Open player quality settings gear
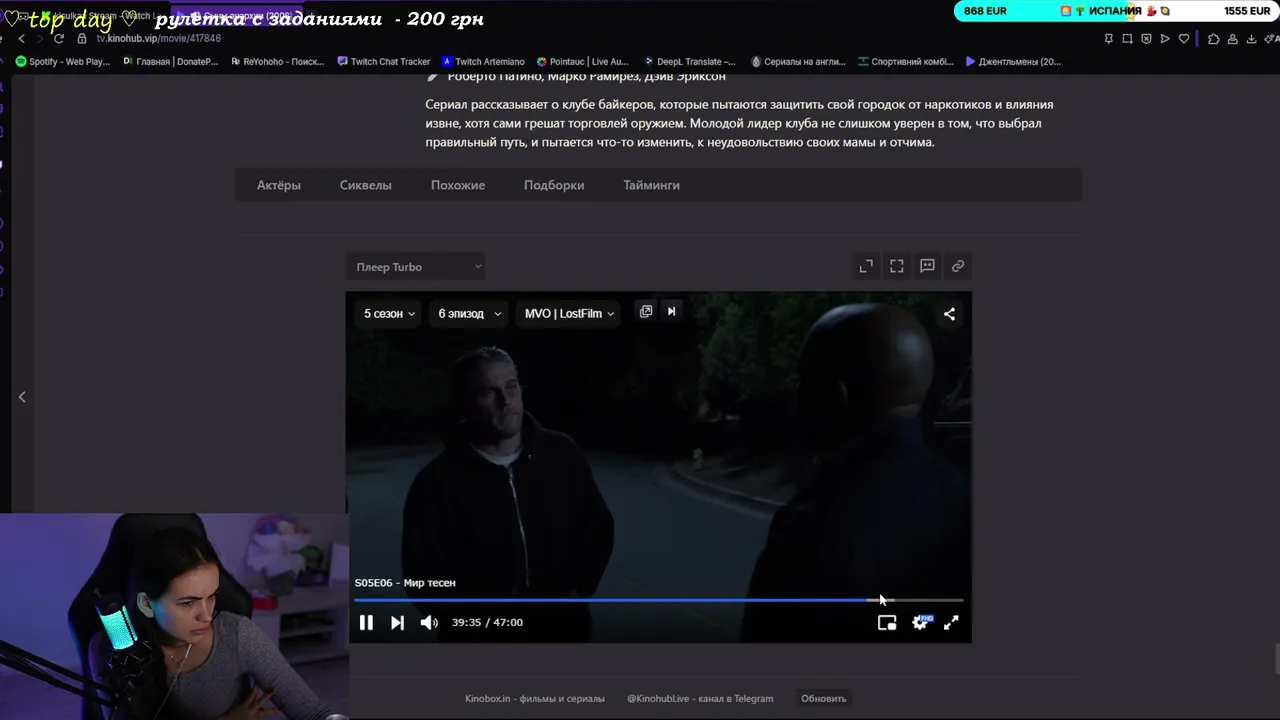 click(920, 623)
